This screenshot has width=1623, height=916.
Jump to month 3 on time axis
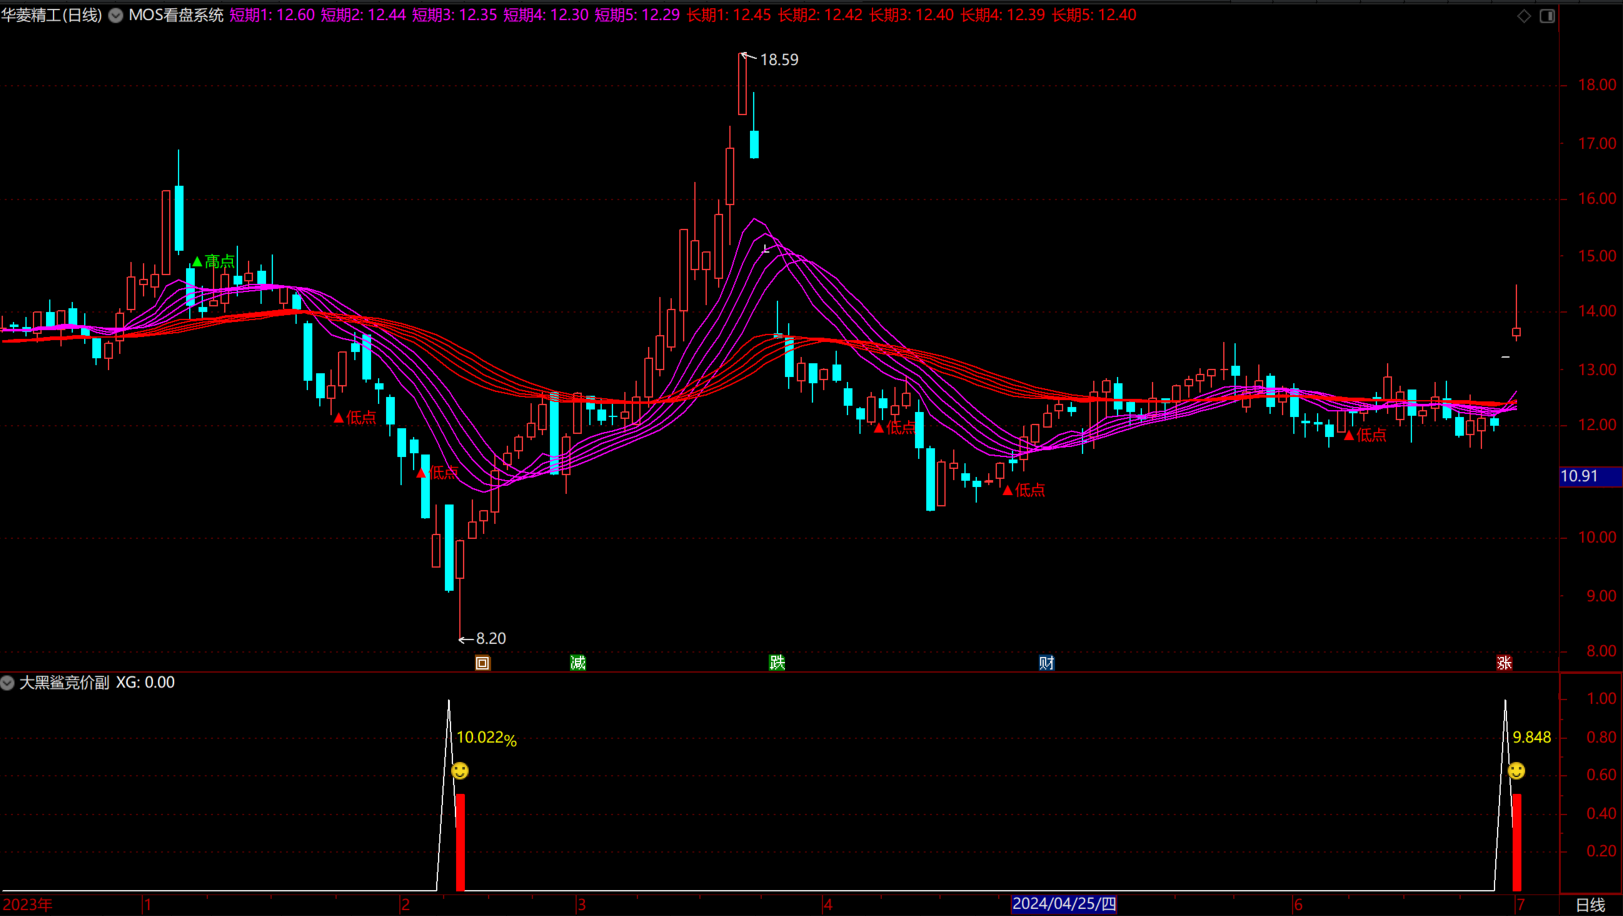coord(581,905)
